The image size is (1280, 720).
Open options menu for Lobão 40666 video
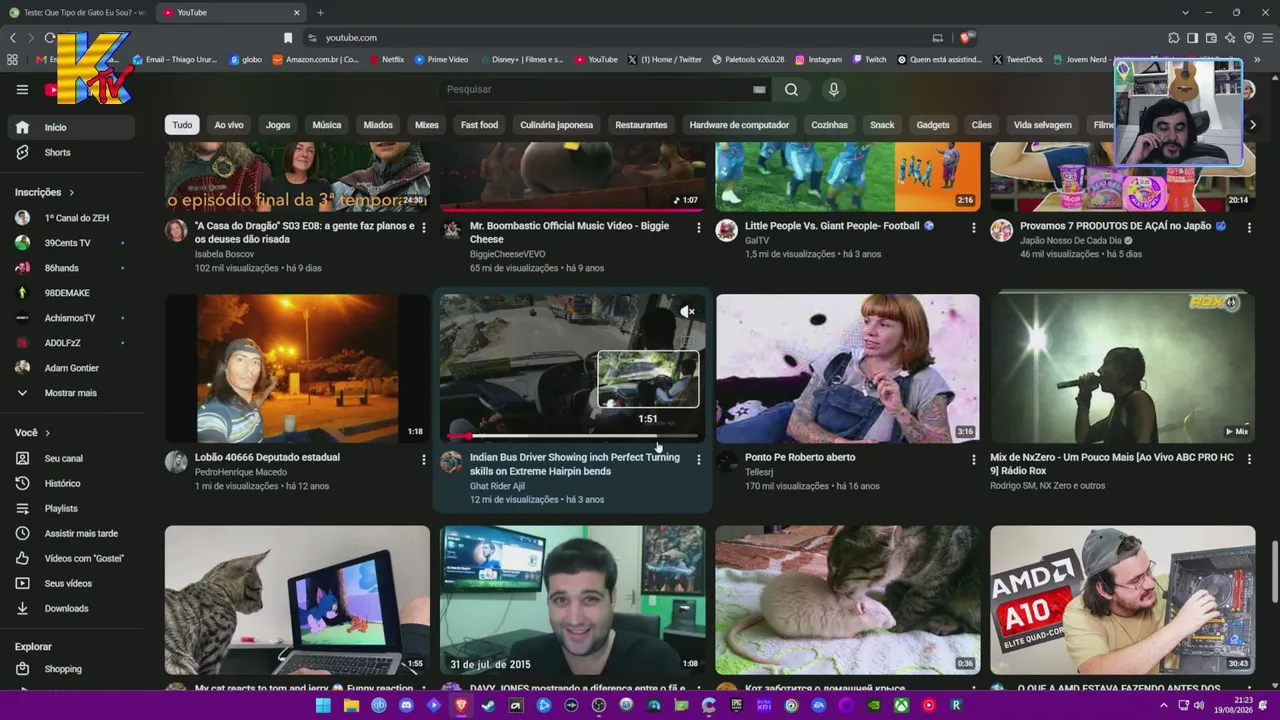tap(423, 459)
